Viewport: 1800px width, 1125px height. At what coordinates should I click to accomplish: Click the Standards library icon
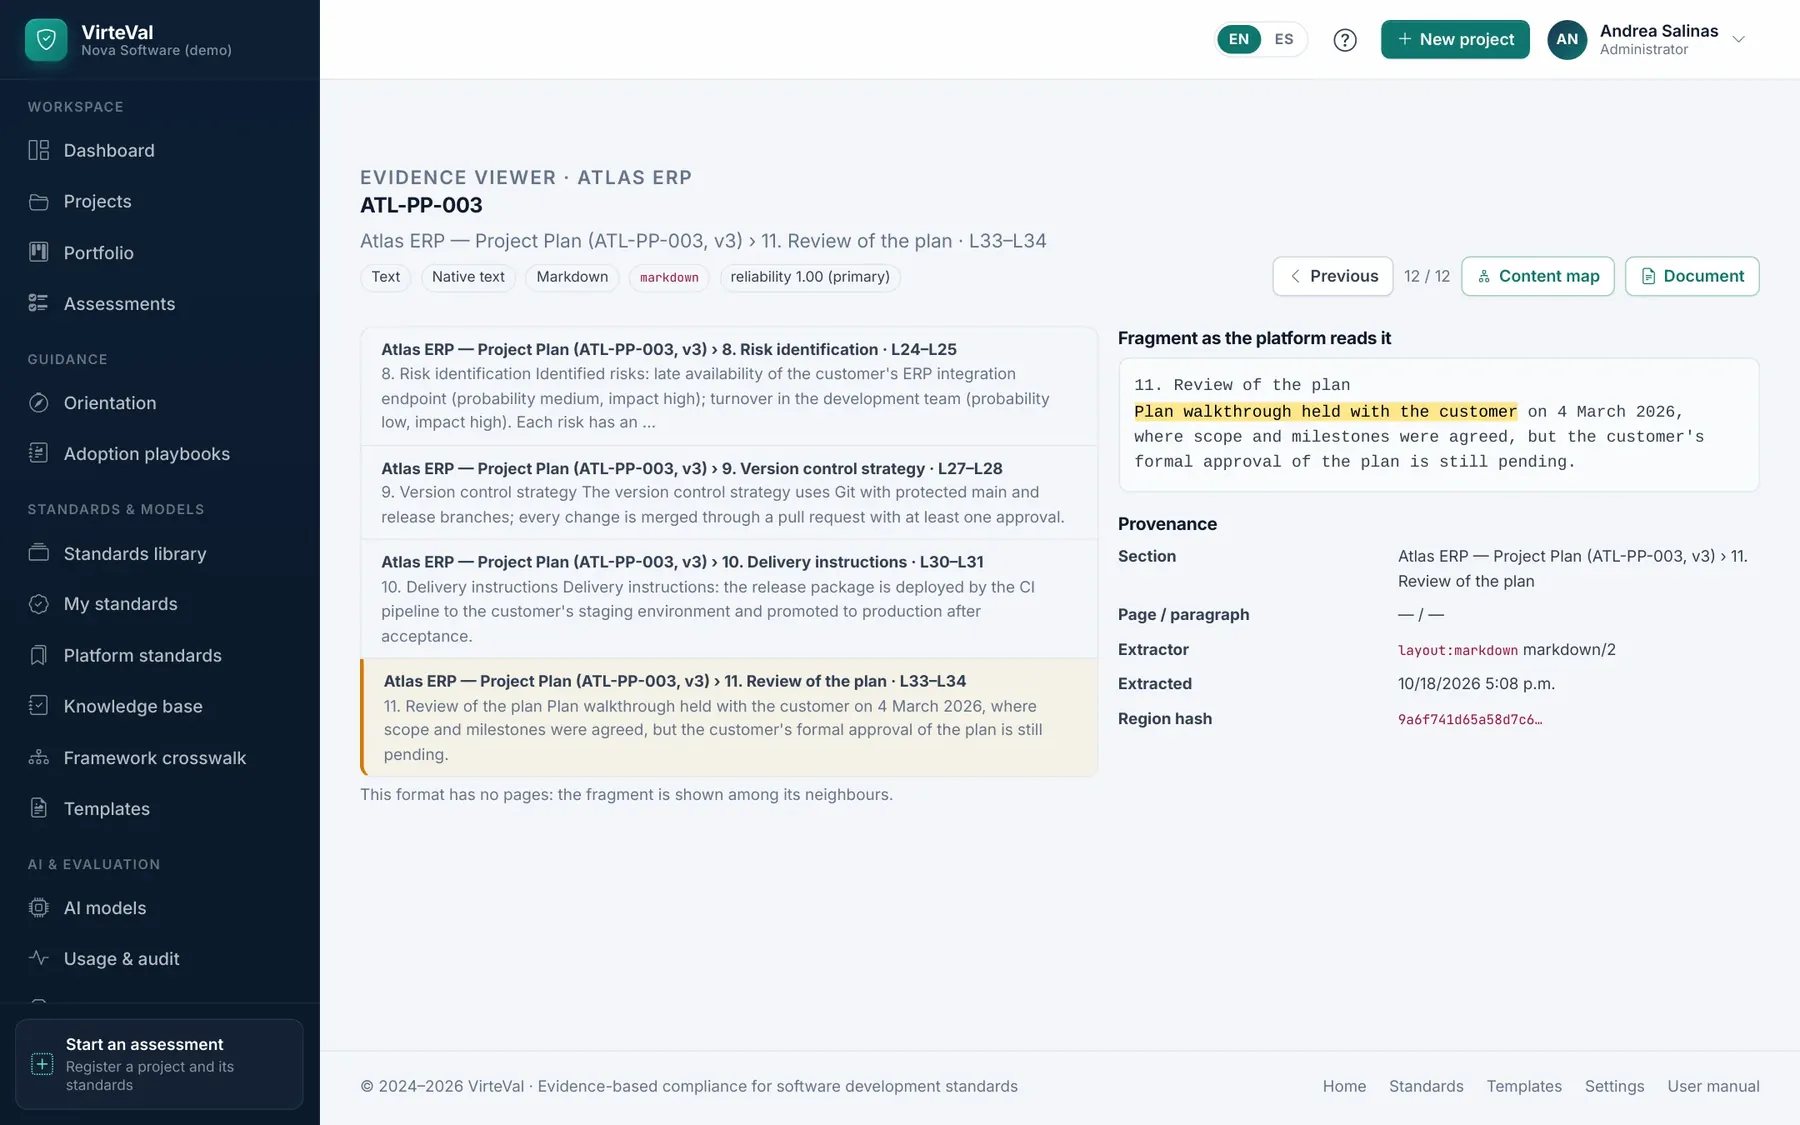point(39,553)
